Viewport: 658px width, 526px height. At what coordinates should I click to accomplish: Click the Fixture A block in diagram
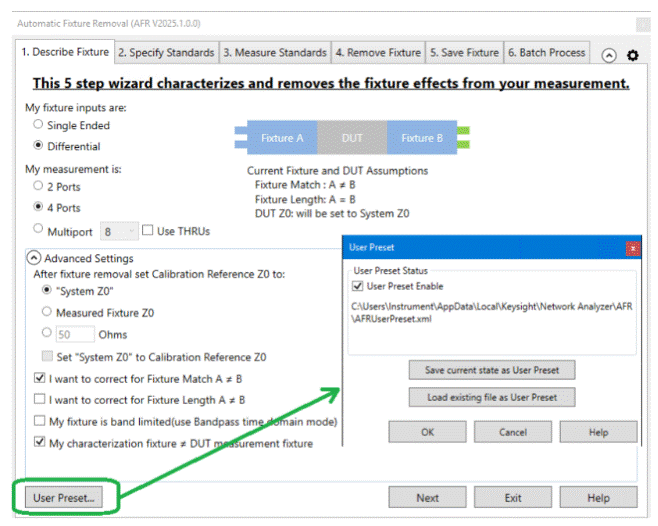pos(276,139)
